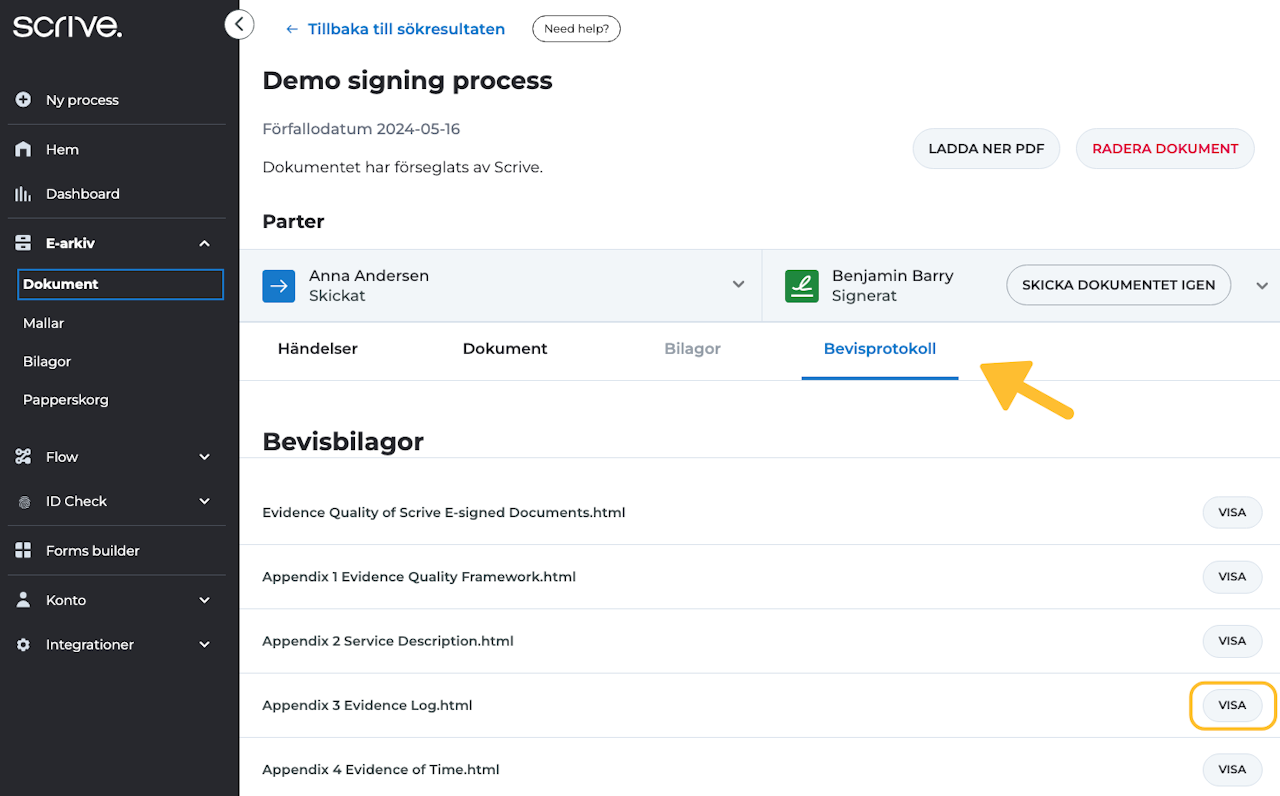Image resolution: width=1280 pixels, height=796 pixels.
Task: Collapse the E-arkiv sidebar section
Action: point(204,243)
